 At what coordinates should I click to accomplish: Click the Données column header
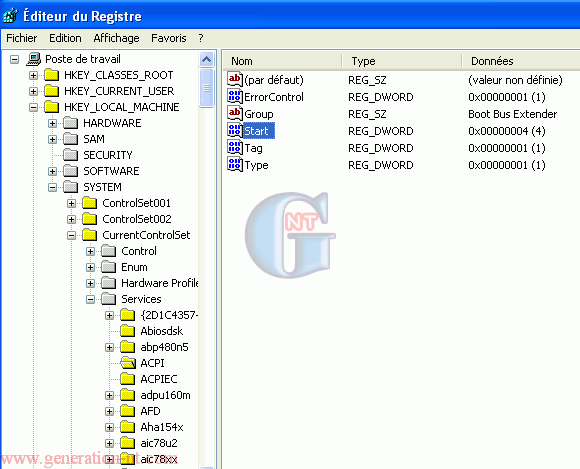[521, 61]
